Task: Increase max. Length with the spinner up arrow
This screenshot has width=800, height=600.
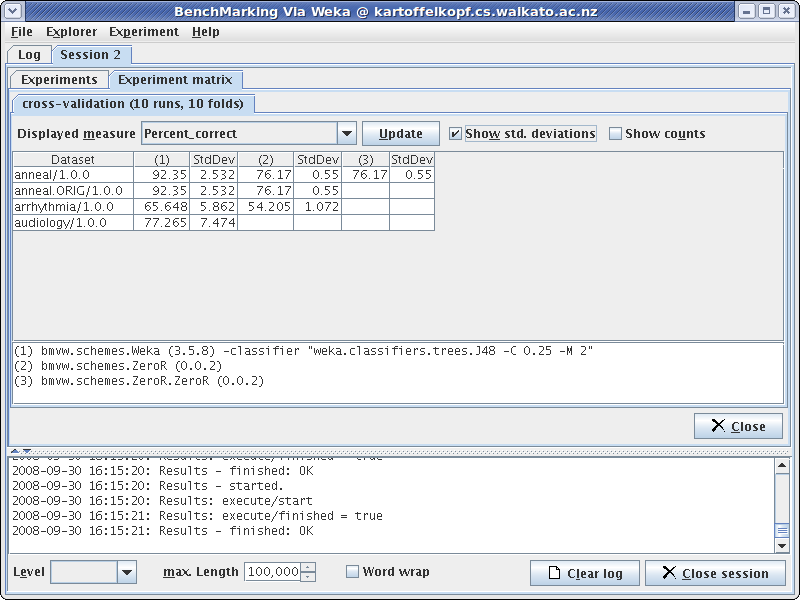Action: [x=308, y=567]
